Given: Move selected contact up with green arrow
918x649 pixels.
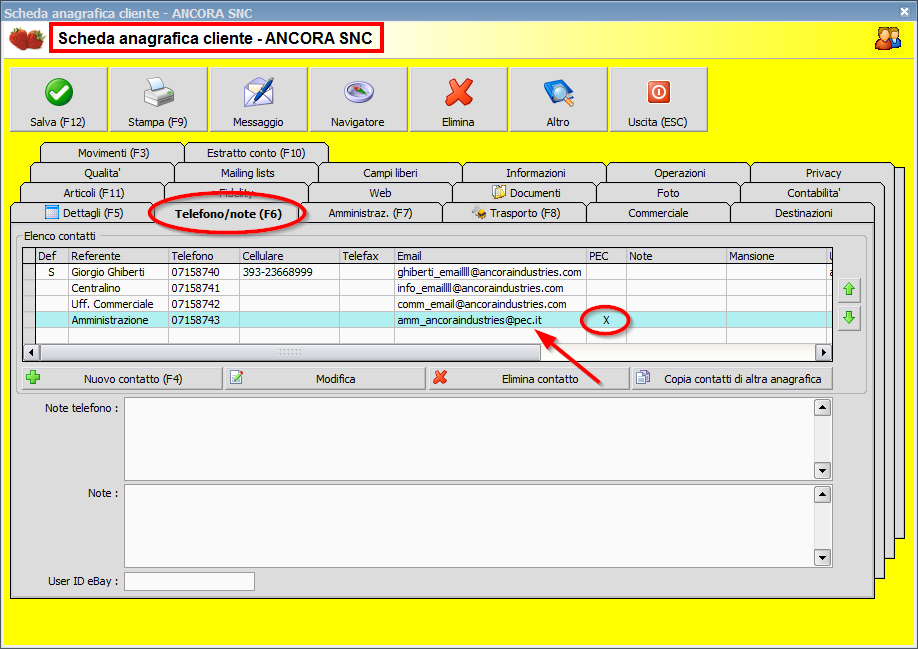Looking at the screenshot, I should coord(847,289).
